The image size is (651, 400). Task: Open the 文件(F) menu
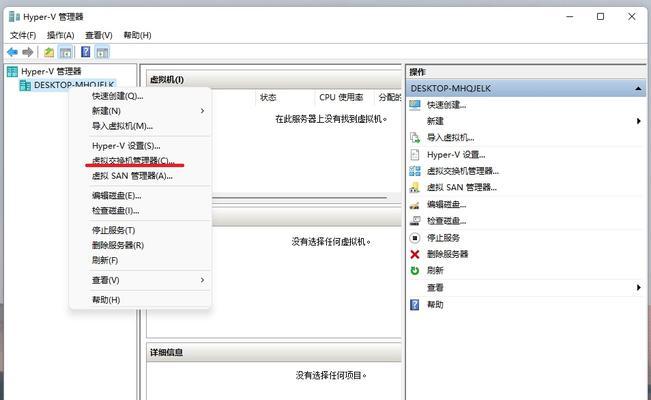[x=23, y=35]
